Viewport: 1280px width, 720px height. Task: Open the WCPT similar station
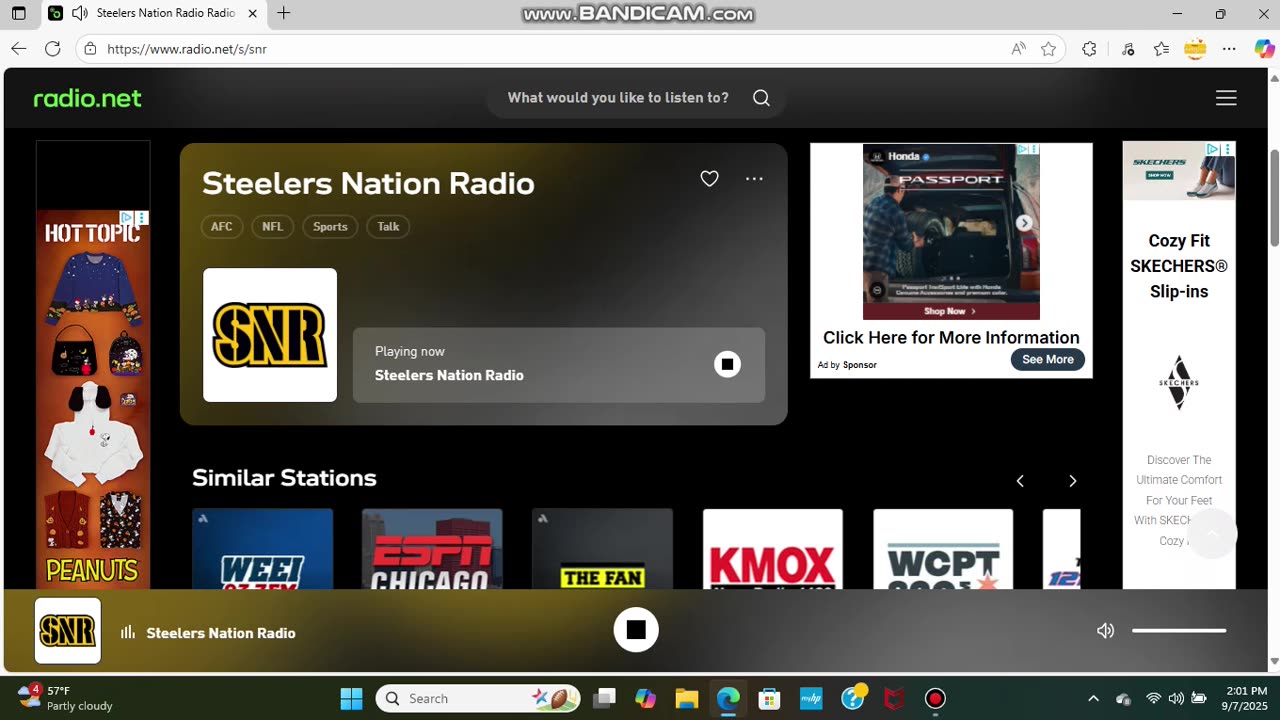click(x=943, y=549)
